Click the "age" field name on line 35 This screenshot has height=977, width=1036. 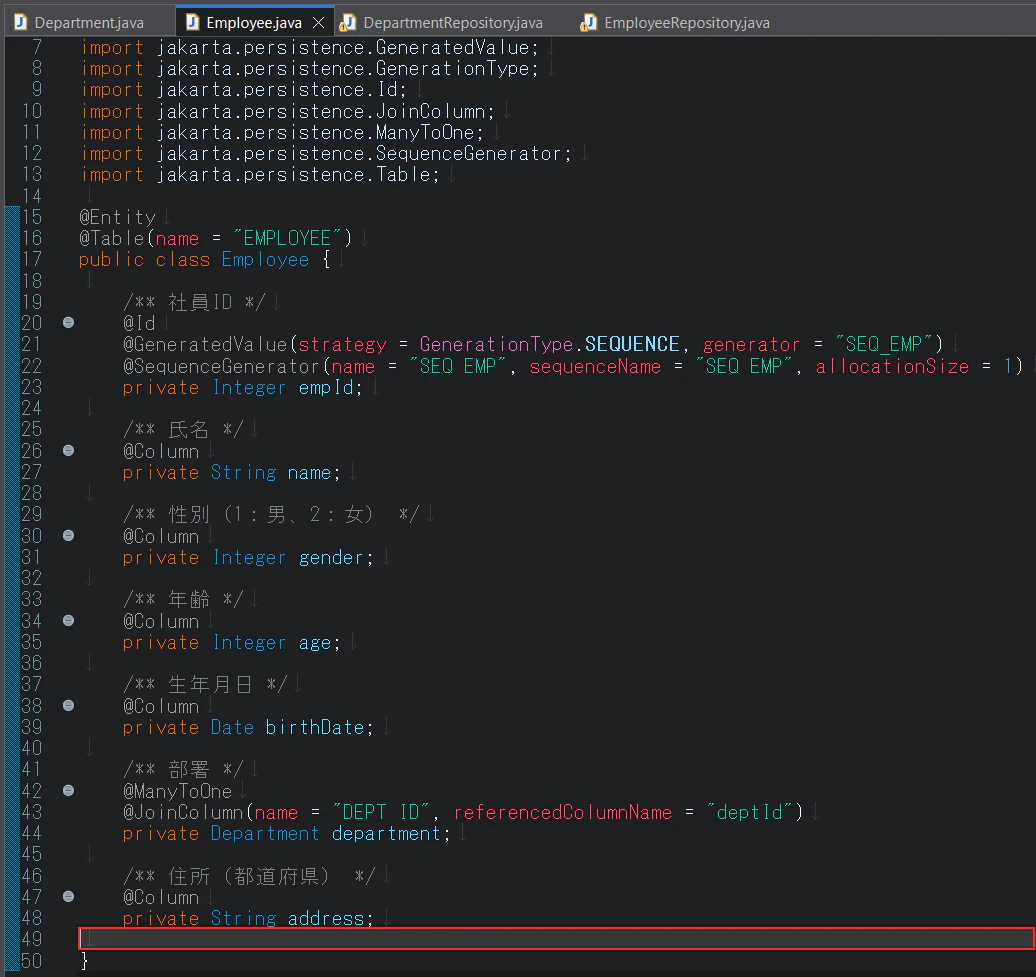(314, 642)
